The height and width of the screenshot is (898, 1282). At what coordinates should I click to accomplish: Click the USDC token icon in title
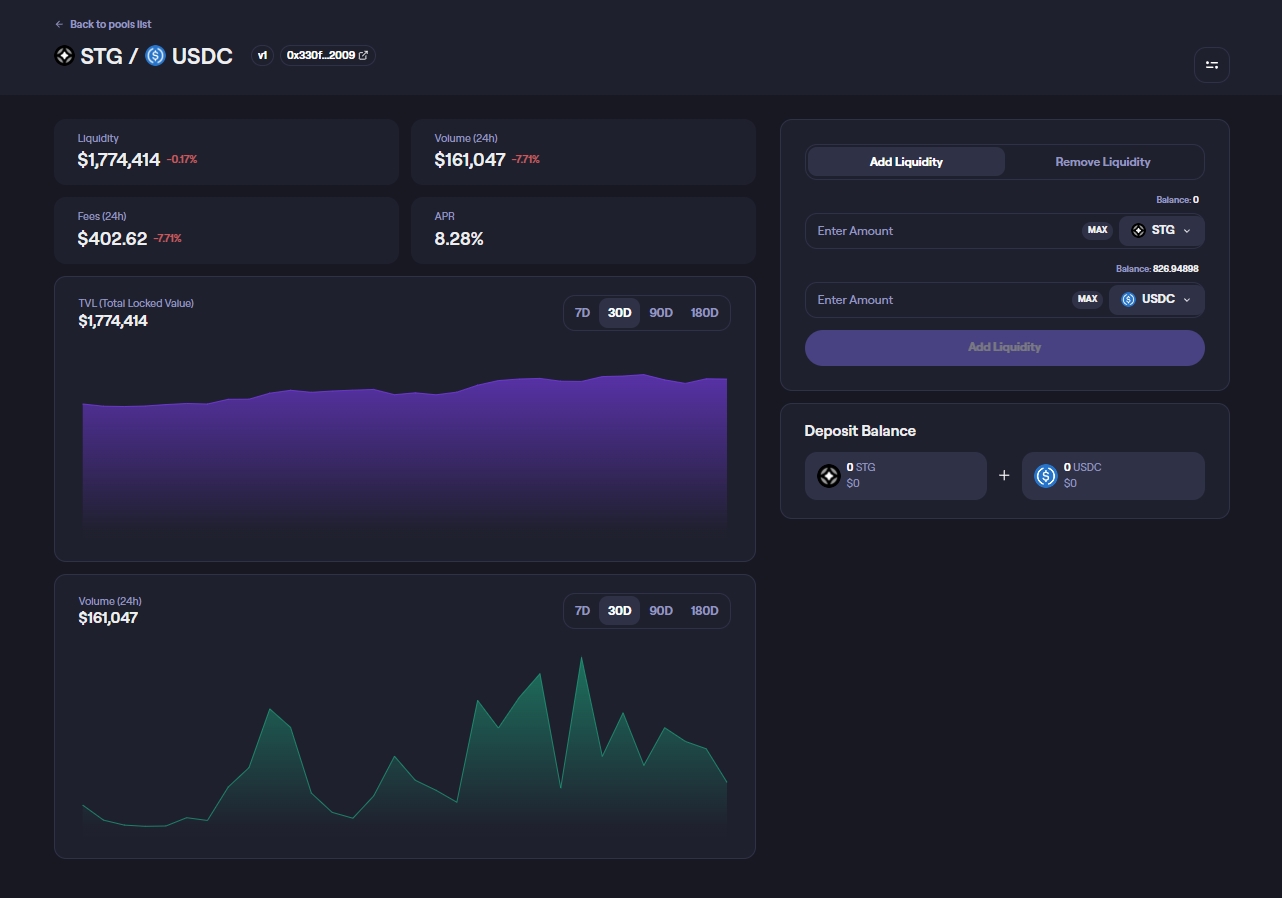pyautogui.click(x=155, y=56)
